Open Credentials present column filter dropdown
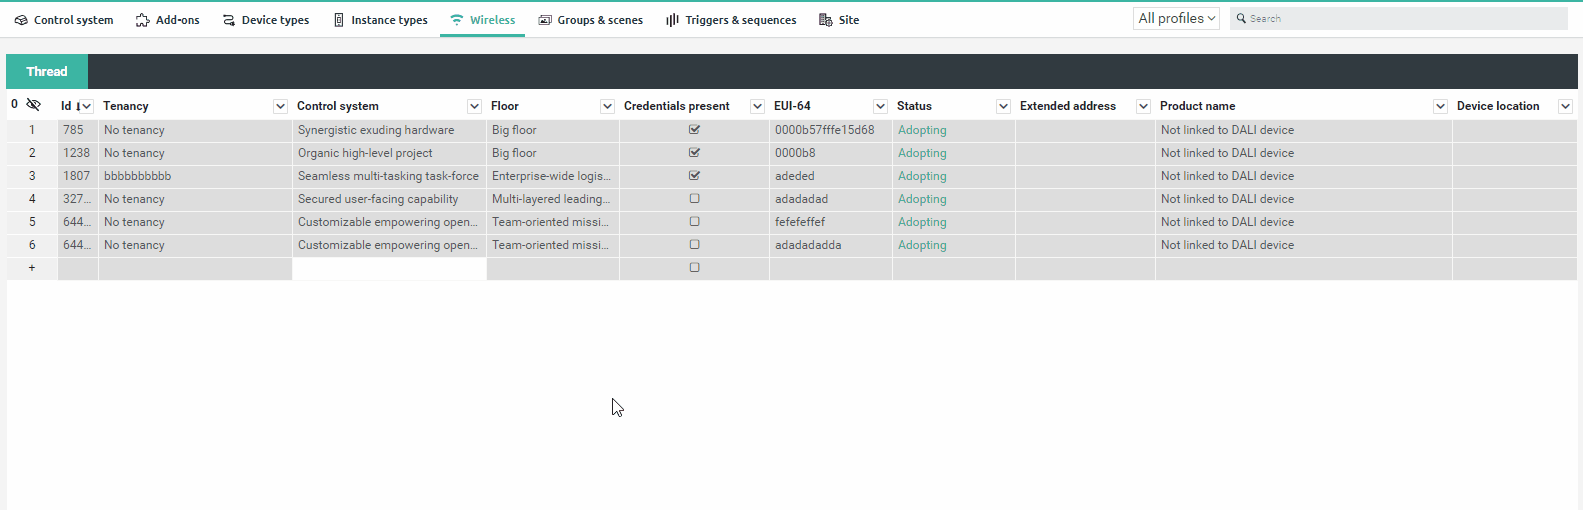 point(757,106)
